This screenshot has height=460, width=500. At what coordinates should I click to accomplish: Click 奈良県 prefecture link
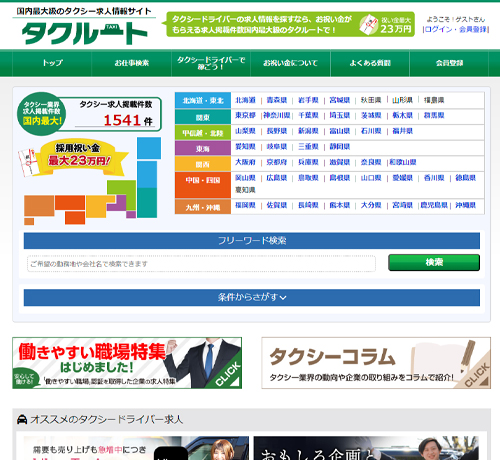(371, 162)
